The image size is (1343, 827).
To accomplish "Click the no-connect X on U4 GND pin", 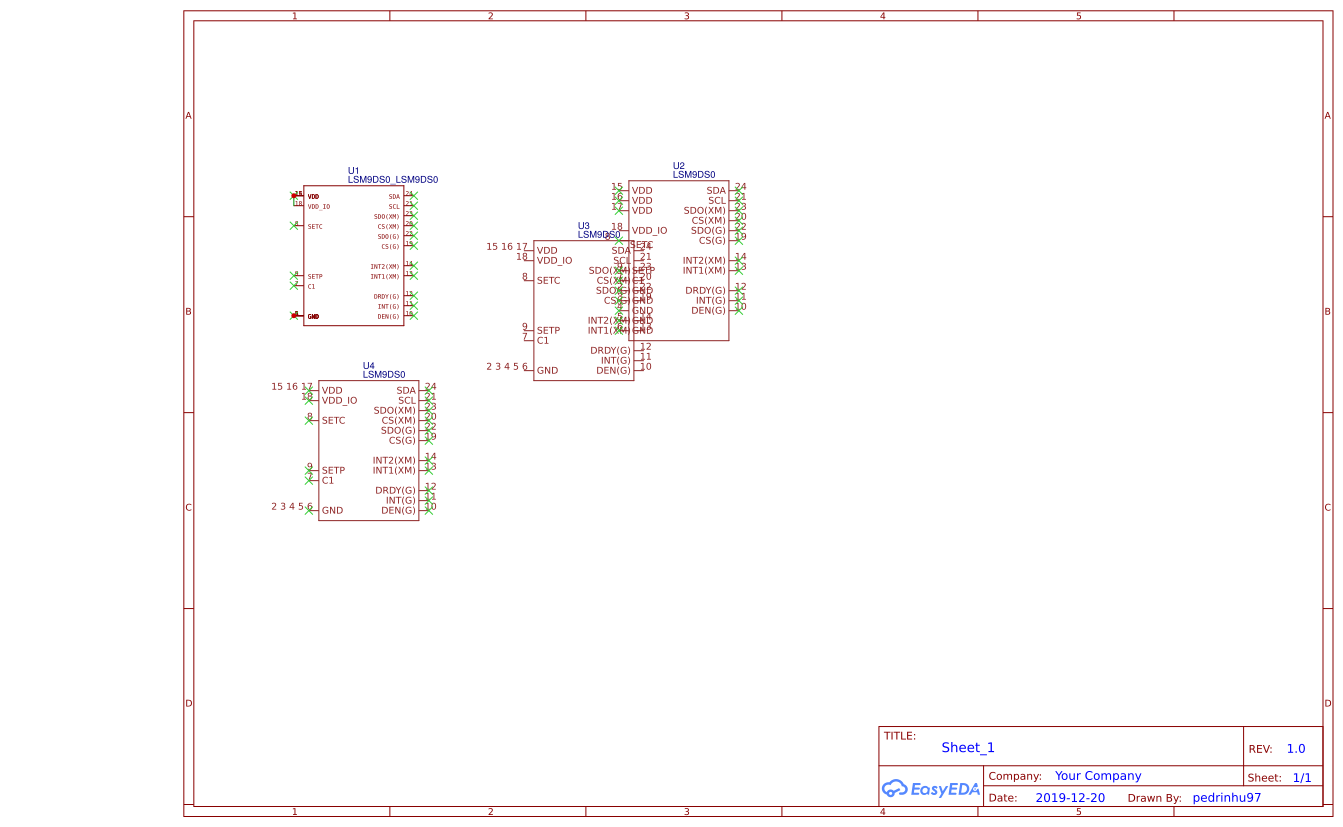I will point(309,510).
